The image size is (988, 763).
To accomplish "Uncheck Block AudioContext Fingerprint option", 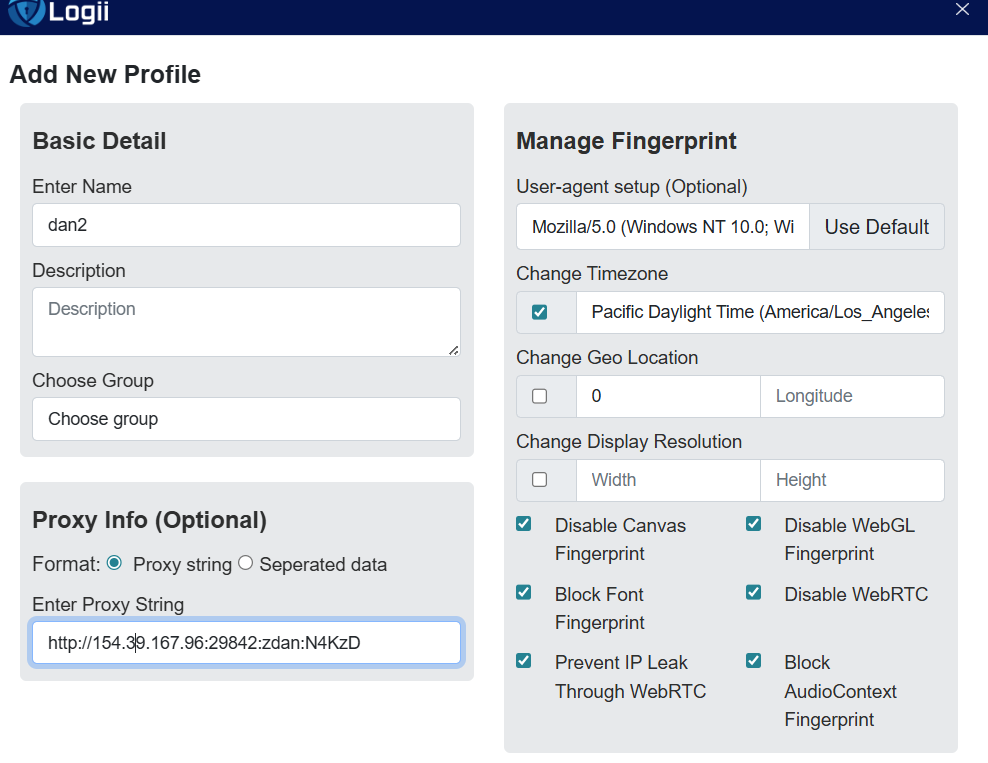I will point(754,661).
